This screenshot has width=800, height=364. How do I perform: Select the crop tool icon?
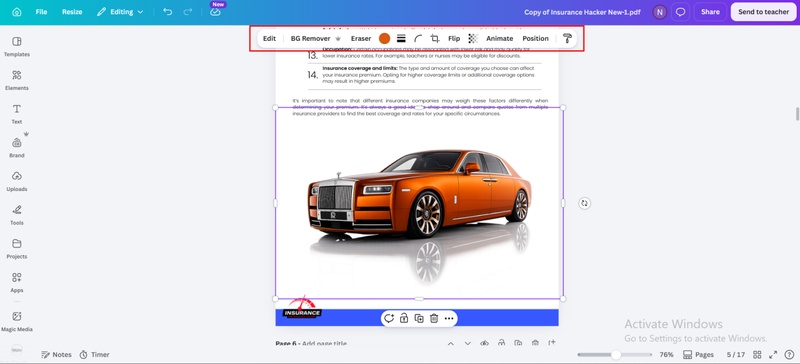pos(435,38)
